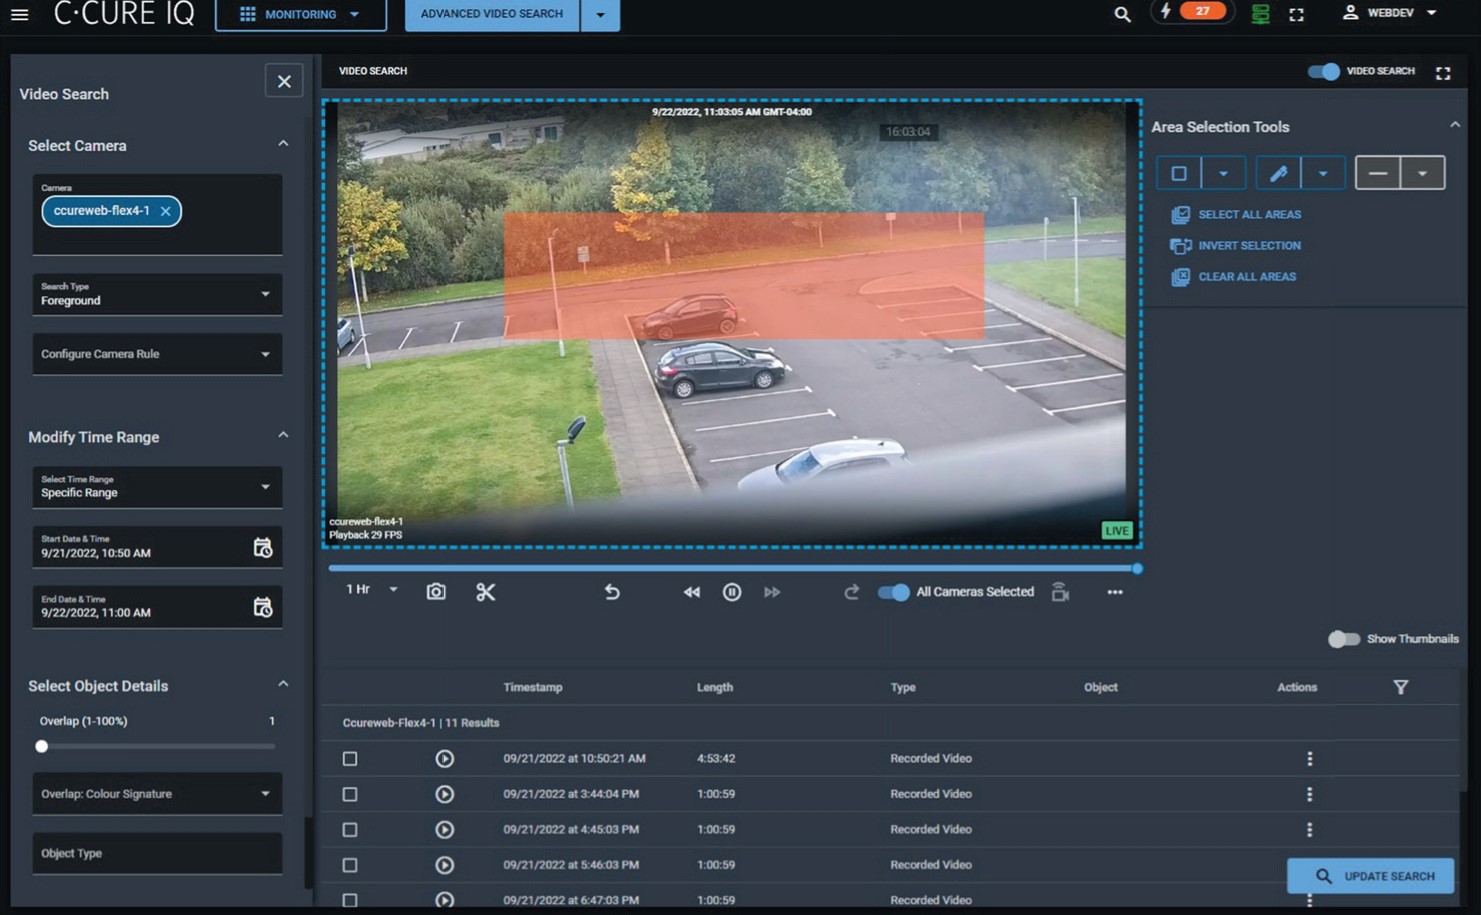Click the scissors clip icon
1481x915 pixels.
[486, 592]
